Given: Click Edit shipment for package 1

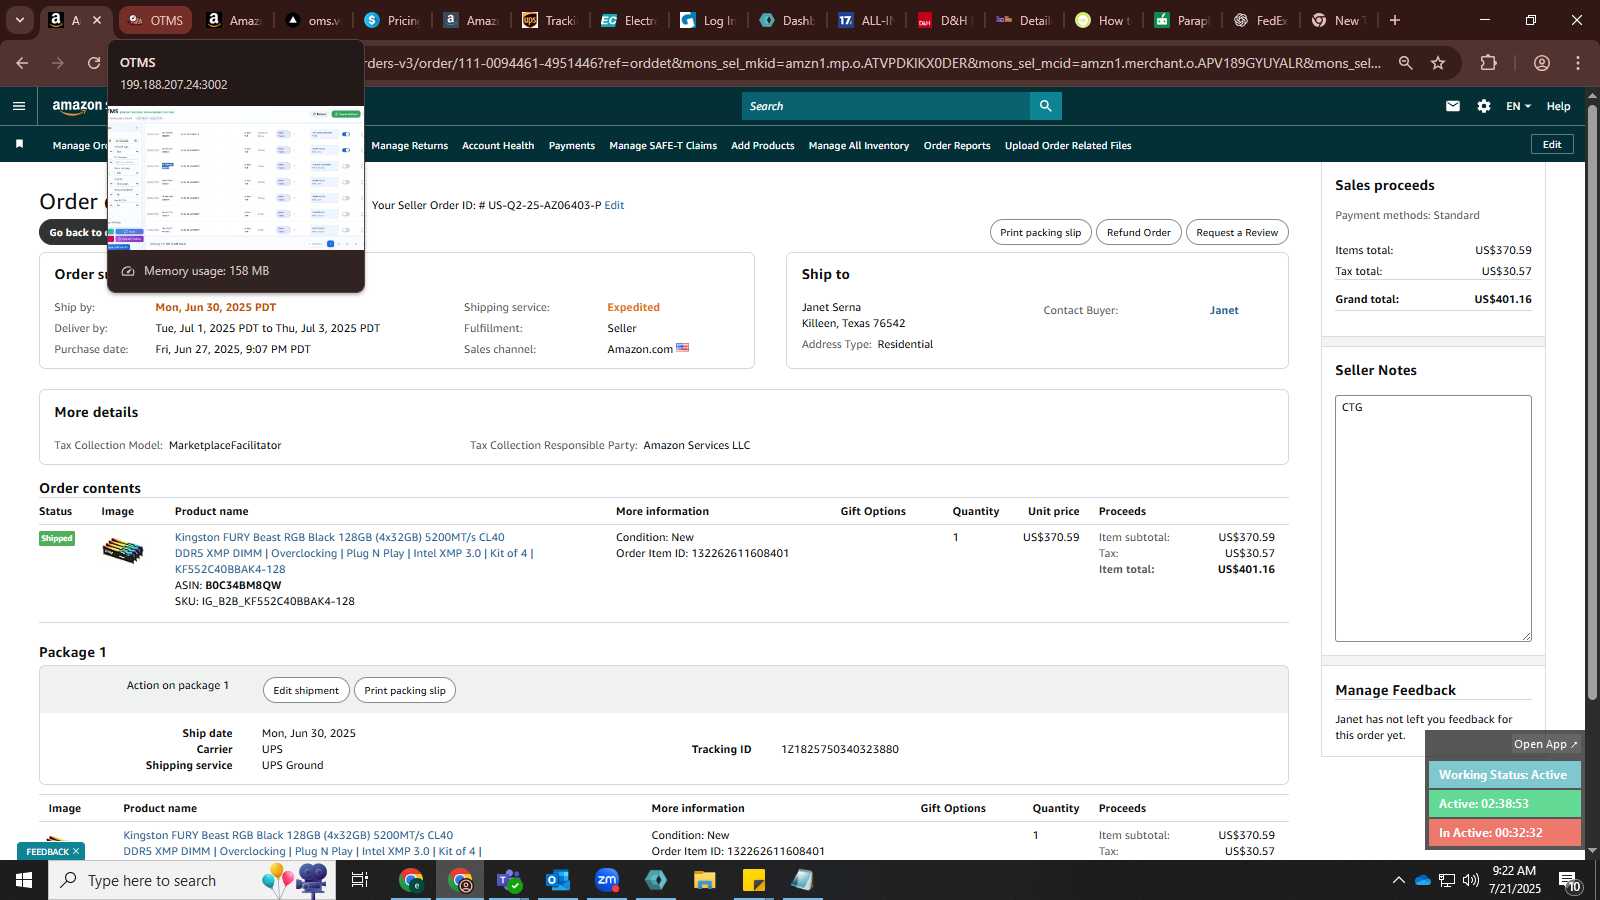Looking at the screenshot, I should click(x=306, y=690).
